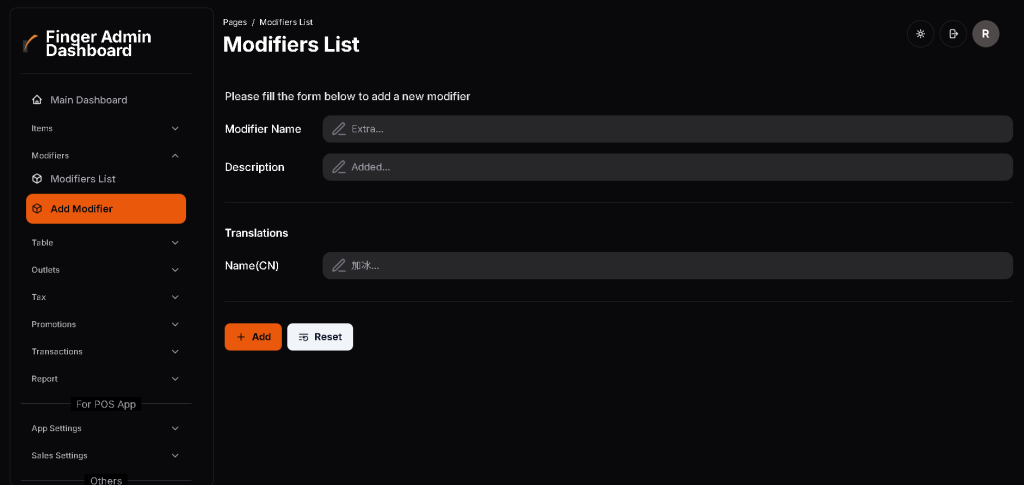The width and height of the screenshot is (1024, 485).
Task: Click the logout icon in header
Action: pyautogui.click(x=953, y=34)
